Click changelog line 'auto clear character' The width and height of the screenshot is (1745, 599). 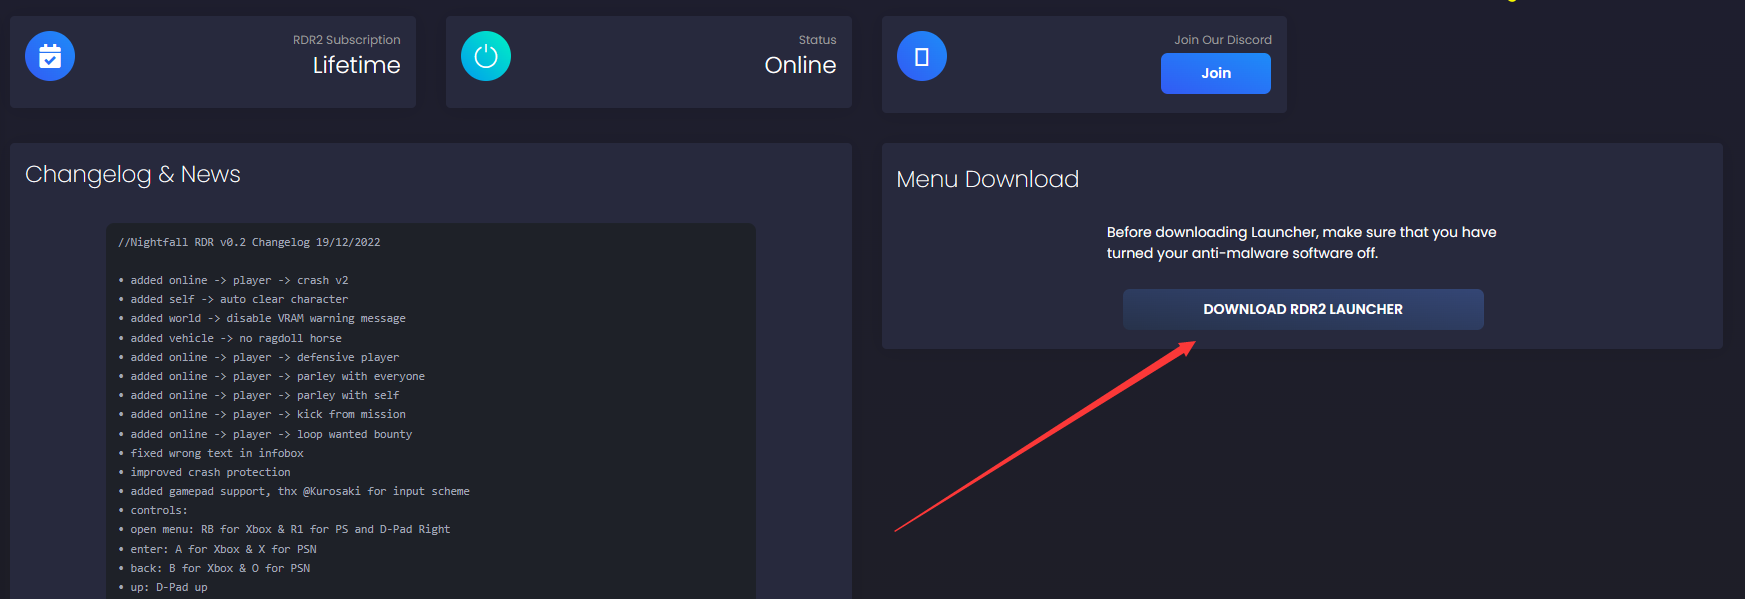pos(234,299)
